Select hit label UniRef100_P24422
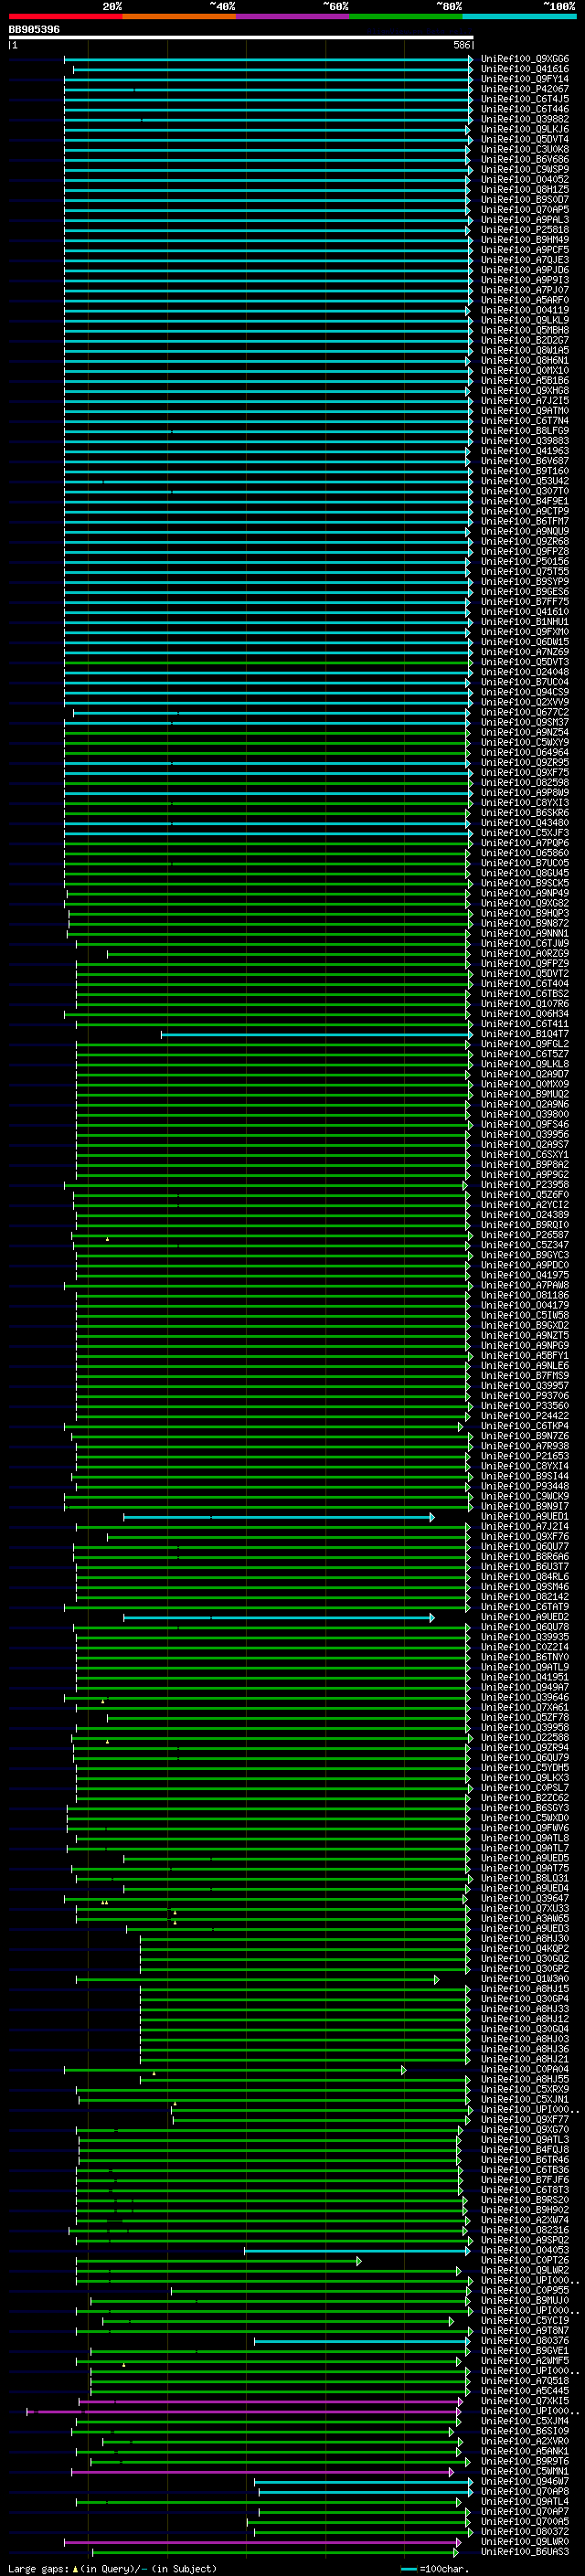Screen dimensions: 585x2576 pos(524,1415)
